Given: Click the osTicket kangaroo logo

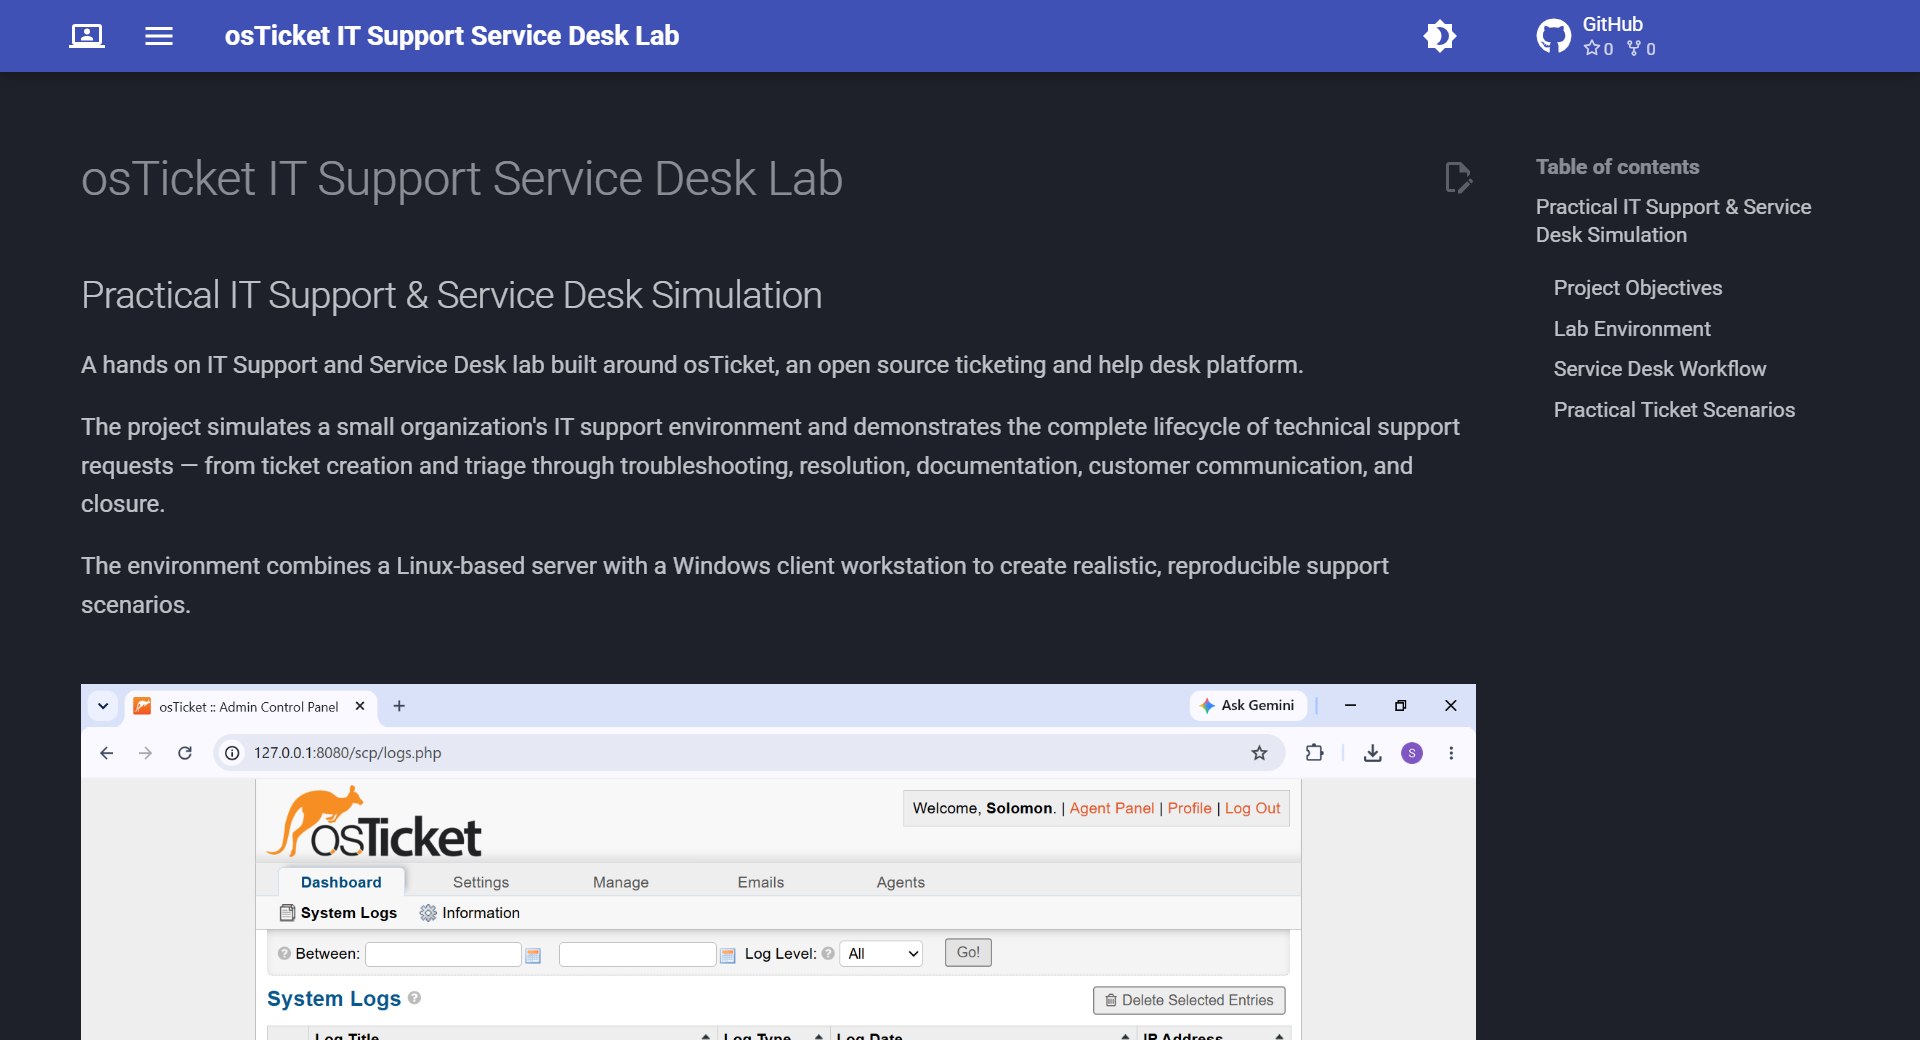Looking at the screenshot, I should pos(374,822).
